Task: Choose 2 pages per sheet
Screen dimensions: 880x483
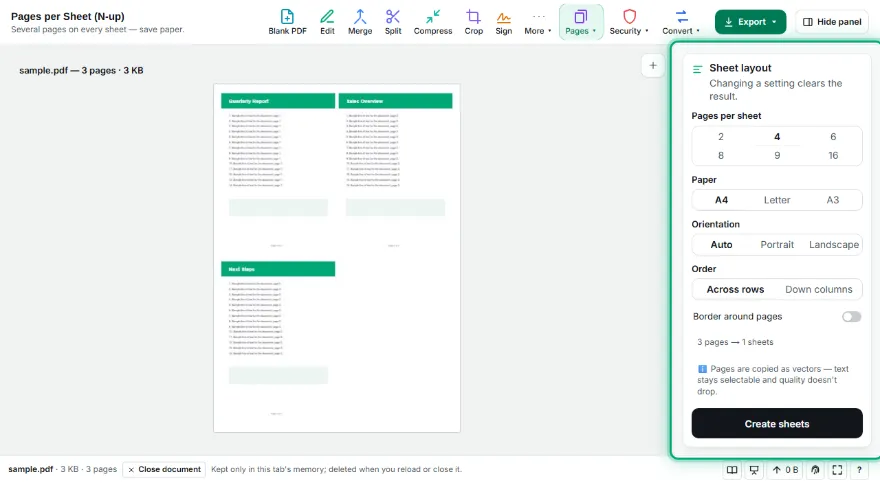Action: [x=721, y=136]
